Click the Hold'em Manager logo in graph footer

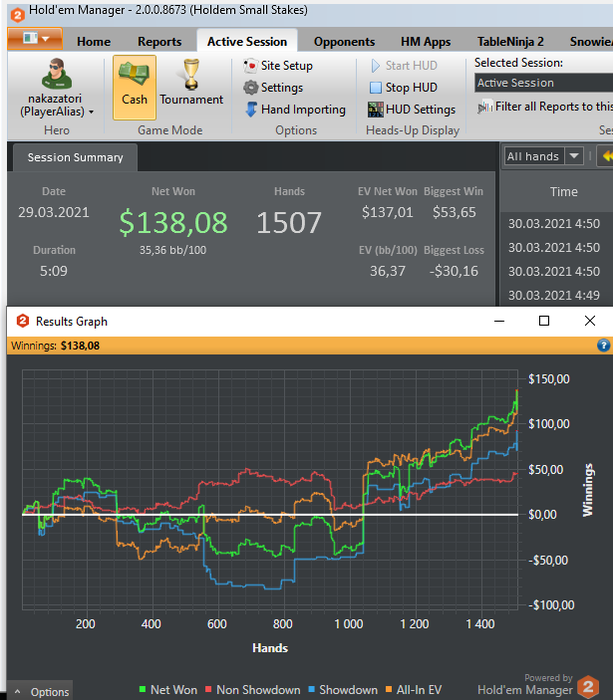pyautogui.click(x=588, y=687)
